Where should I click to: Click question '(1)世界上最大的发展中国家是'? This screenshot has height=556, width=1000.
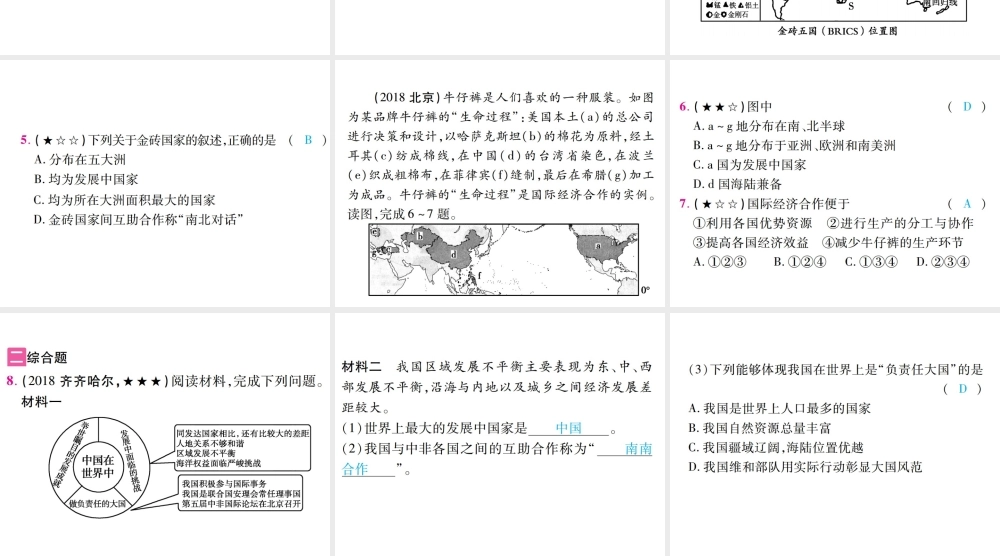[x=435, y=428]
